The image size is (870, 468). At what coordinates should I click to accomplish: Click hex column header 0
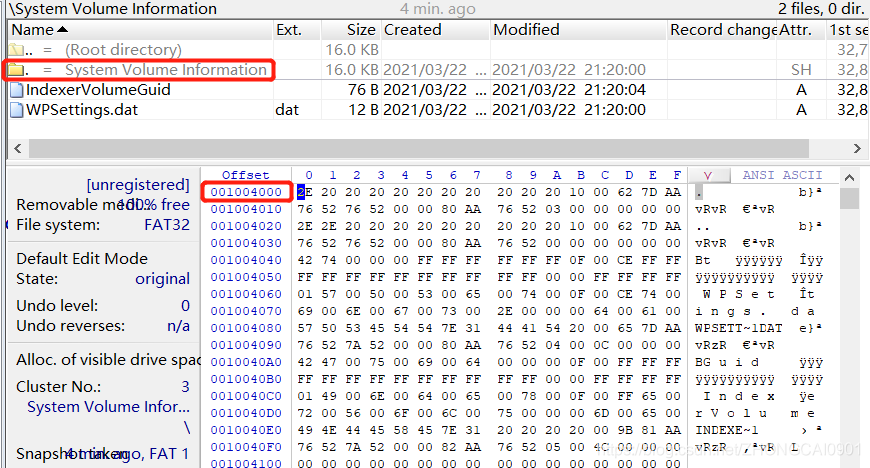(x=309, y=175)
